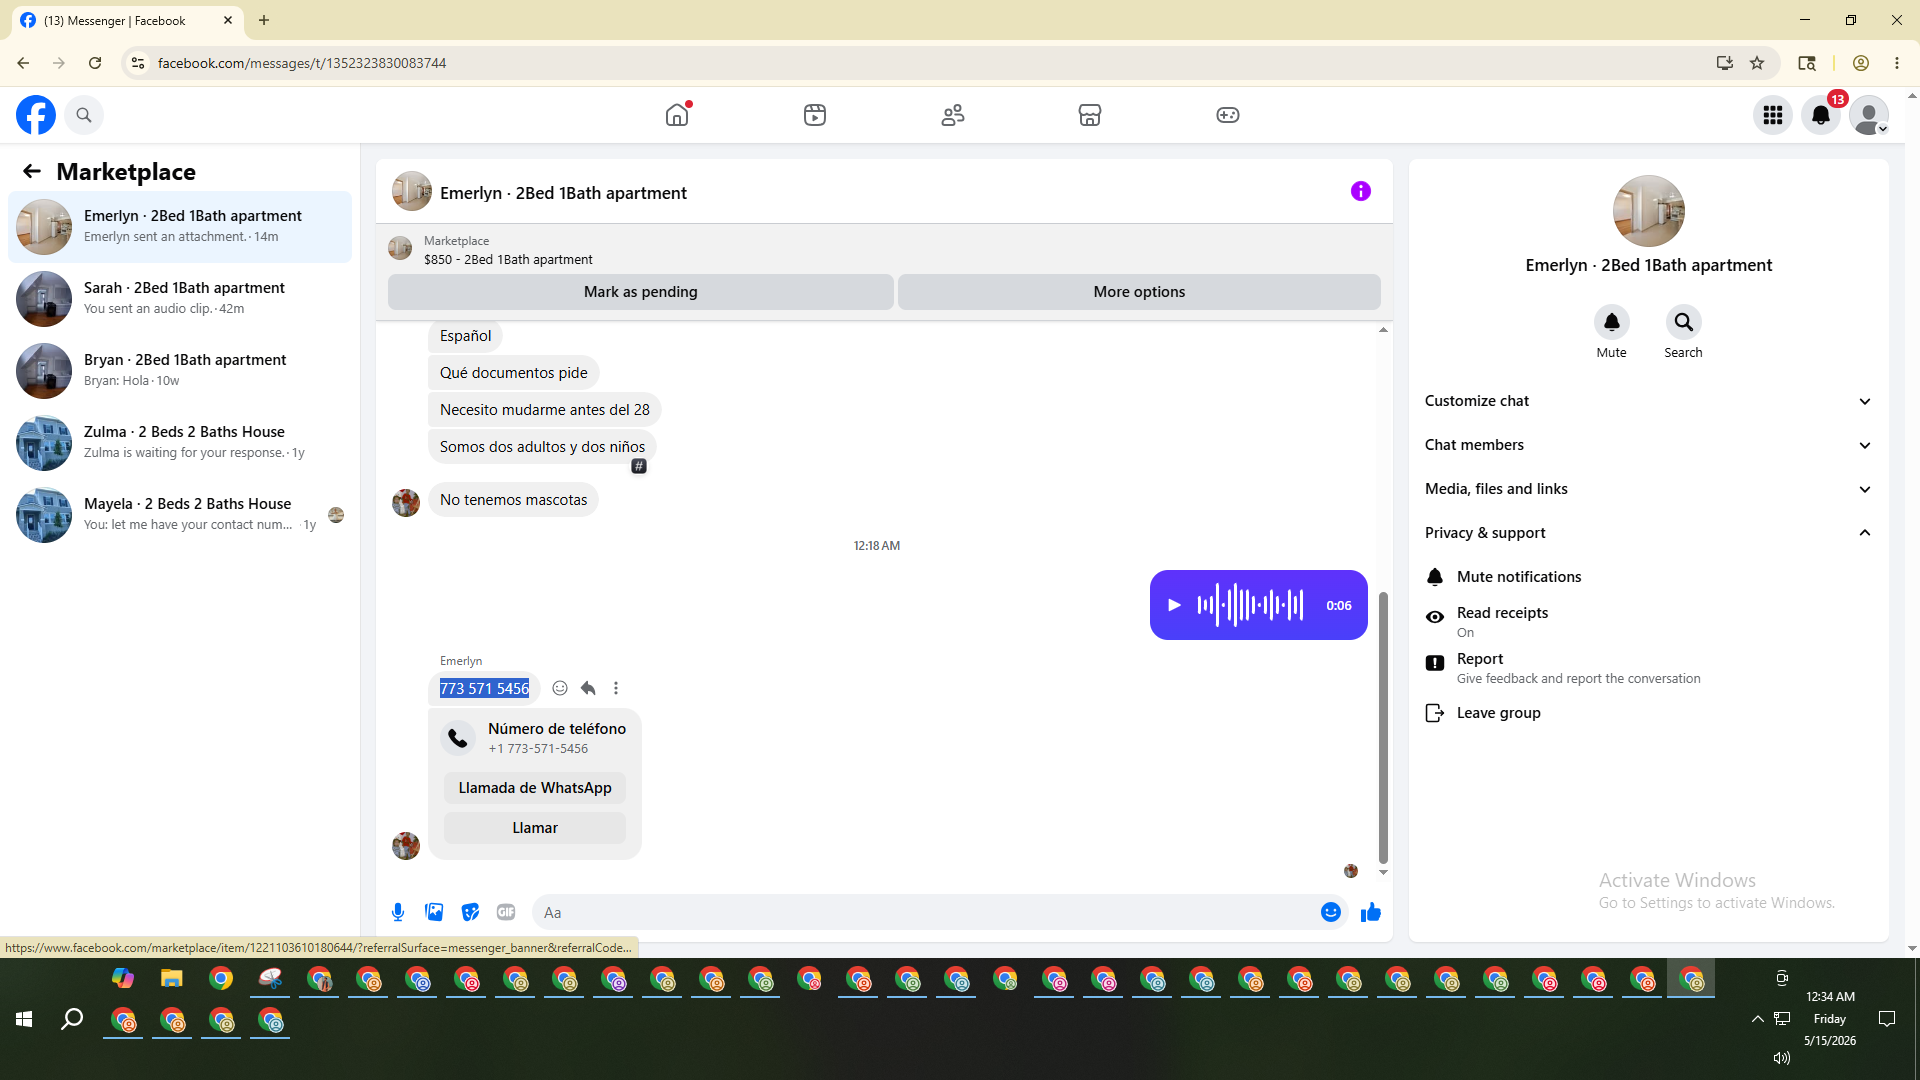Select Mute notifications option

(1649, 577)
